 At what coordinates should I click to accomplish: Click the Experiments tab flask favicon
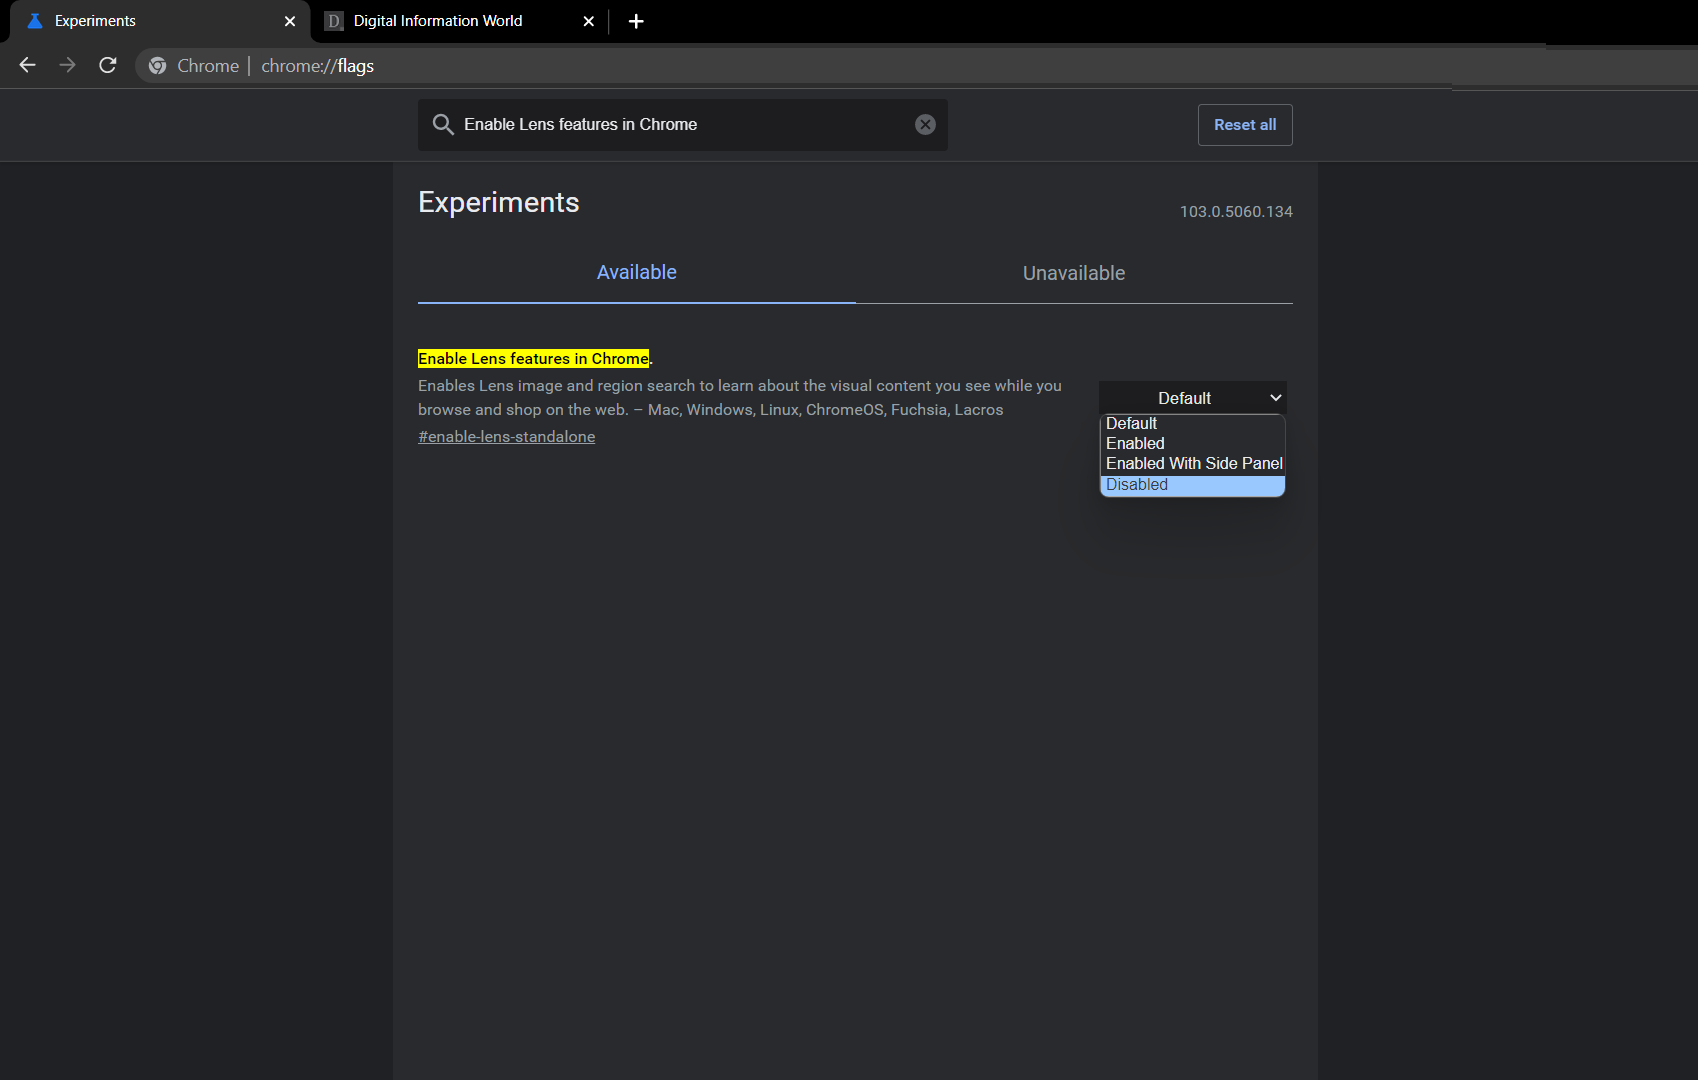35,21
